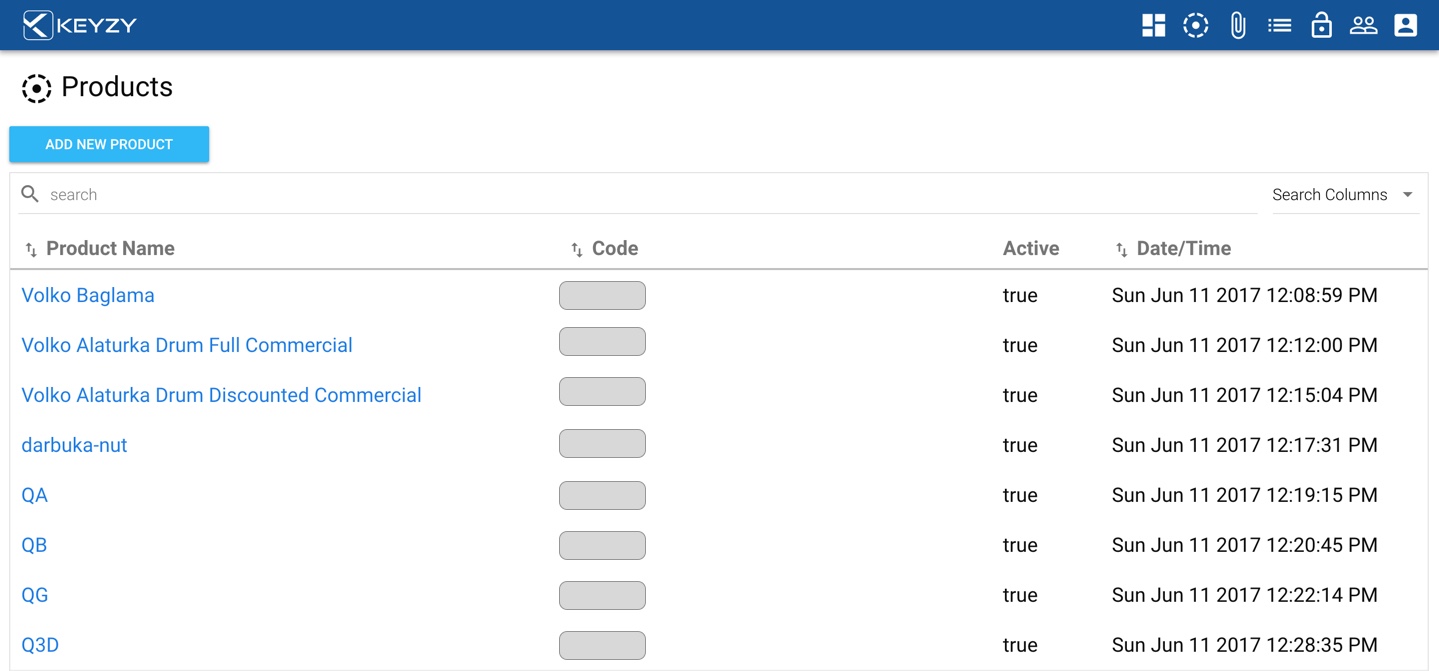Open the users group icon

(x=1364, y=25)
